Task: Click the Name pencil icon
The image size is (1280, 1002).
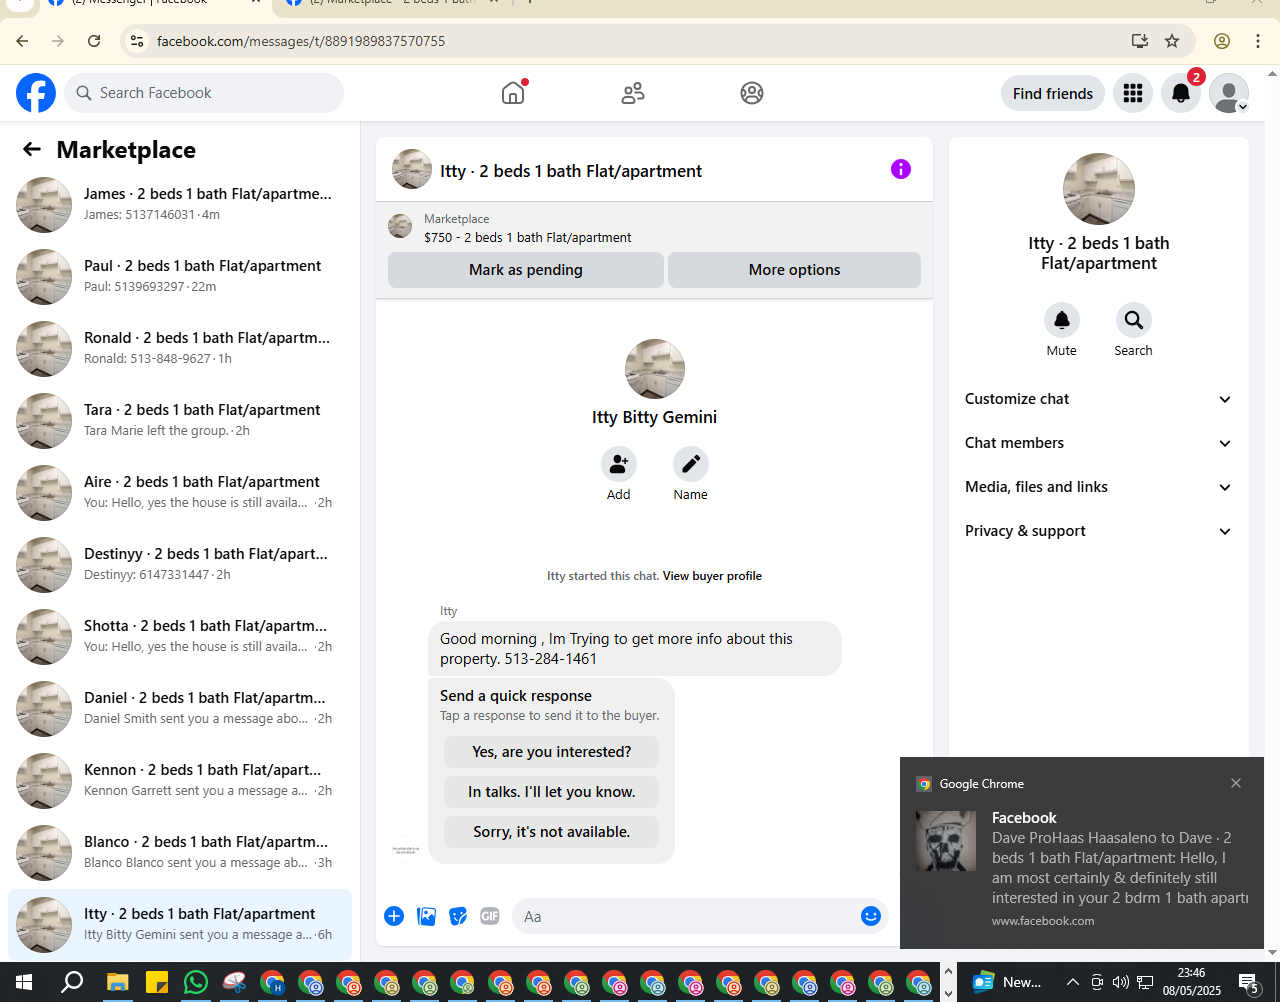Action: click(x=691, y=464)
